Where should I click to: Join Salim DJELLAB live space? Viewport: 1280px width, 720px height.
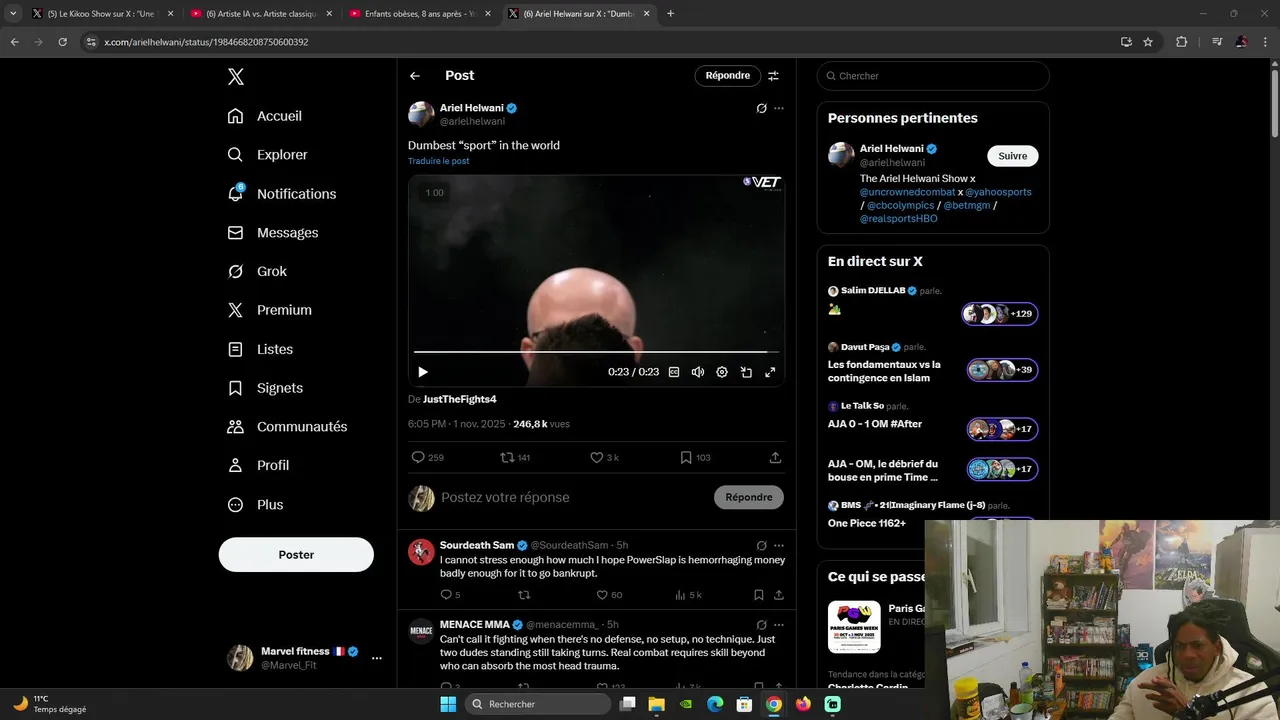(x=1000, y=314)
